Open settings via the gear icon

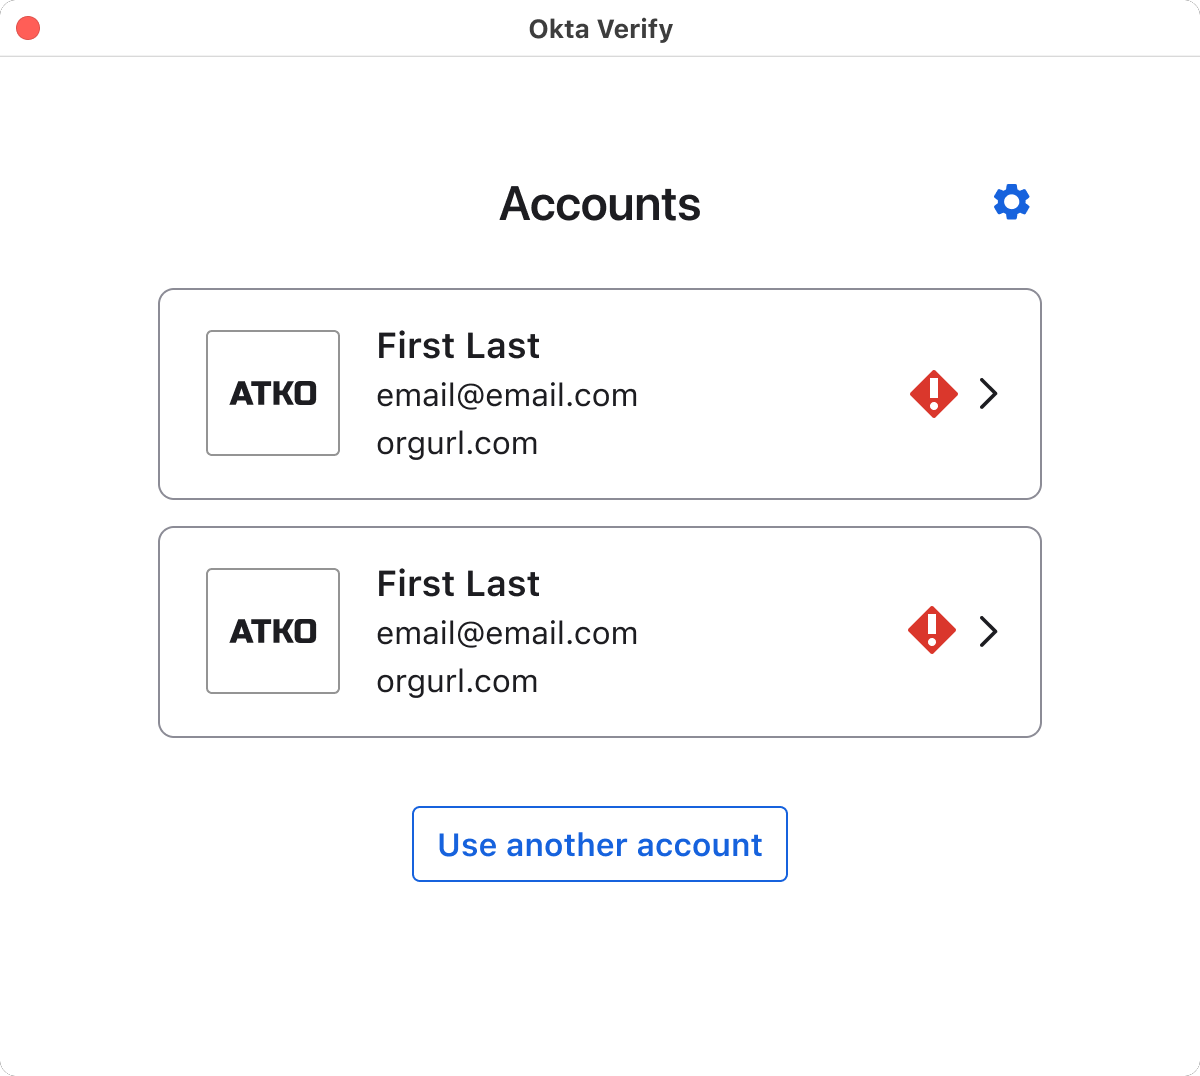coord(1011,202)
